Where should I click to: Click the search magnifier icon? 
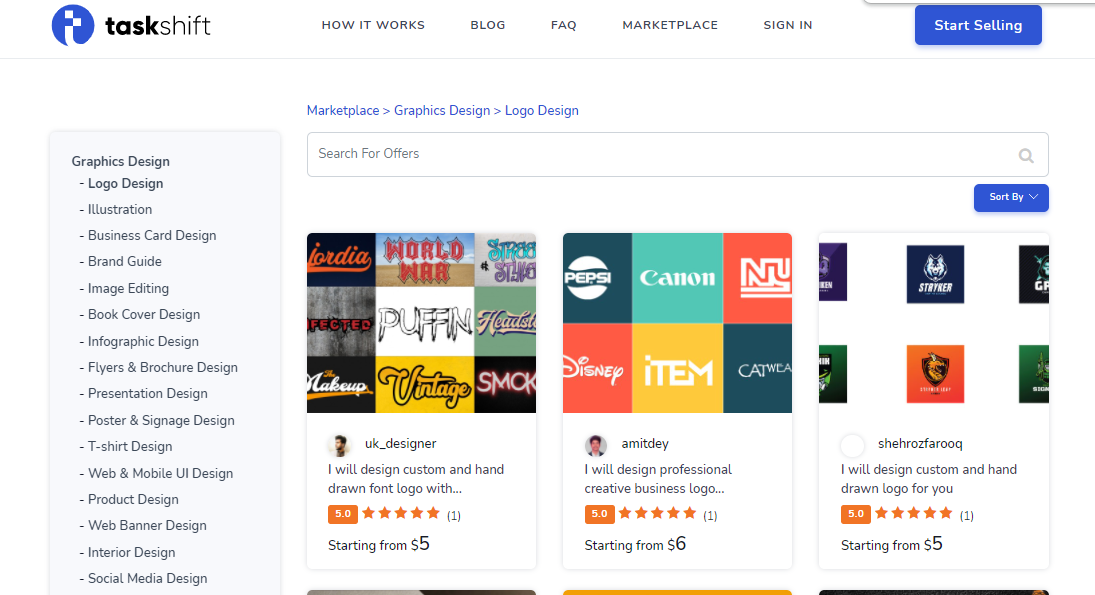[1025, 155]
